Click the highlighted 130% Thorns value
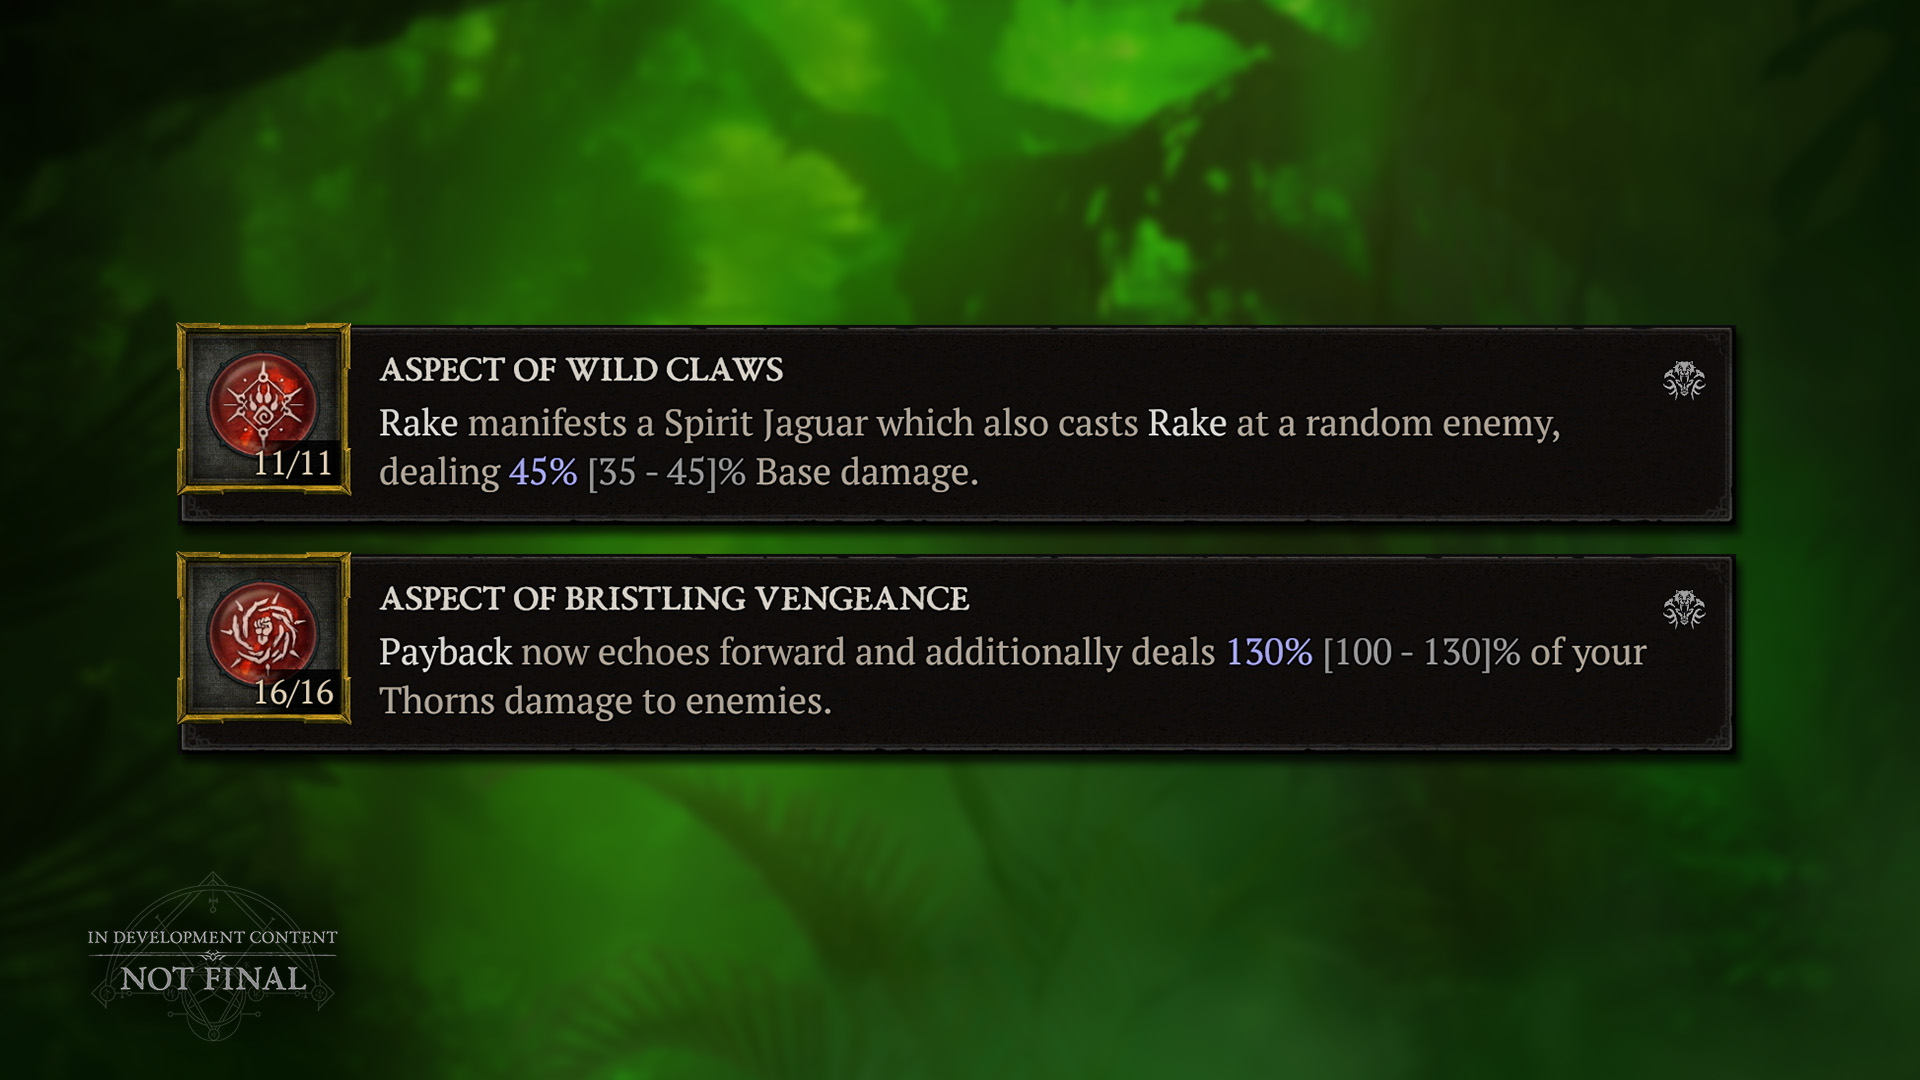Image resolution: width=1920 pixels, height=1080 pixels. coord(1269,653)
